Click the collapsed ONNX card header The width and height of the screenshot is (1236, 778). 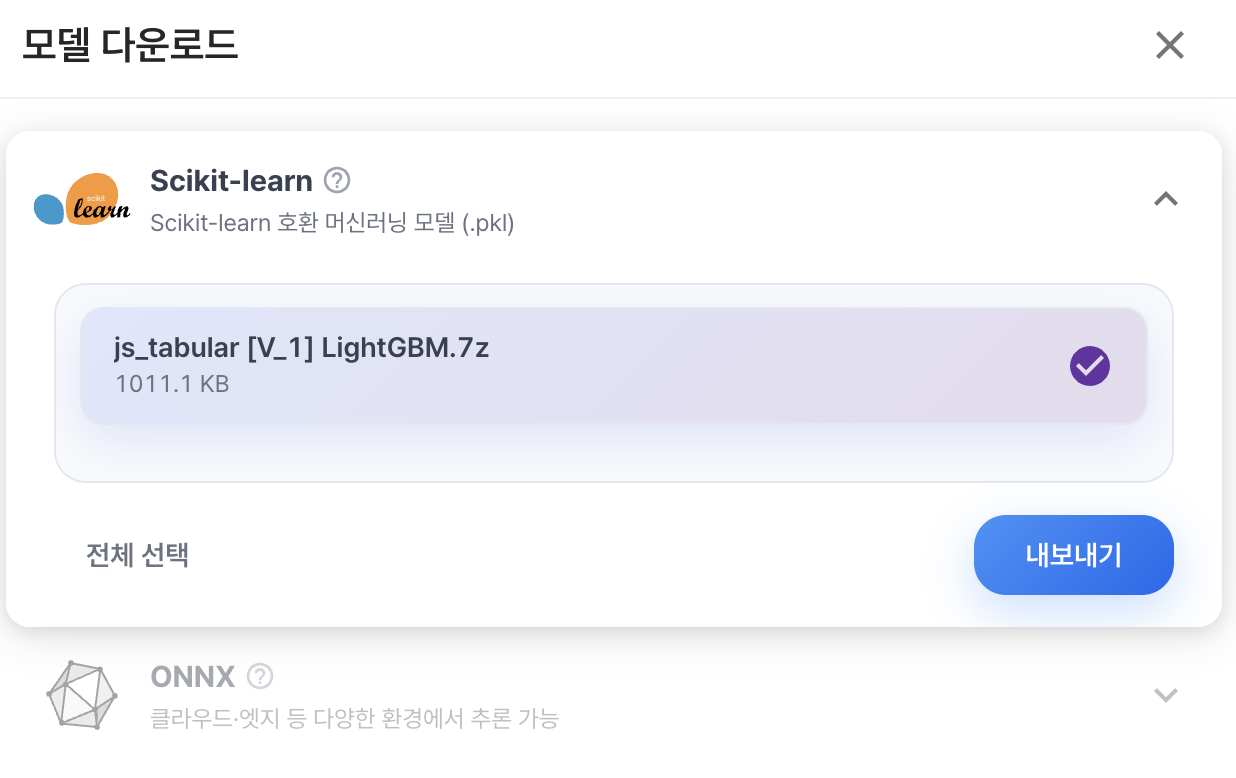coord(613,695)
